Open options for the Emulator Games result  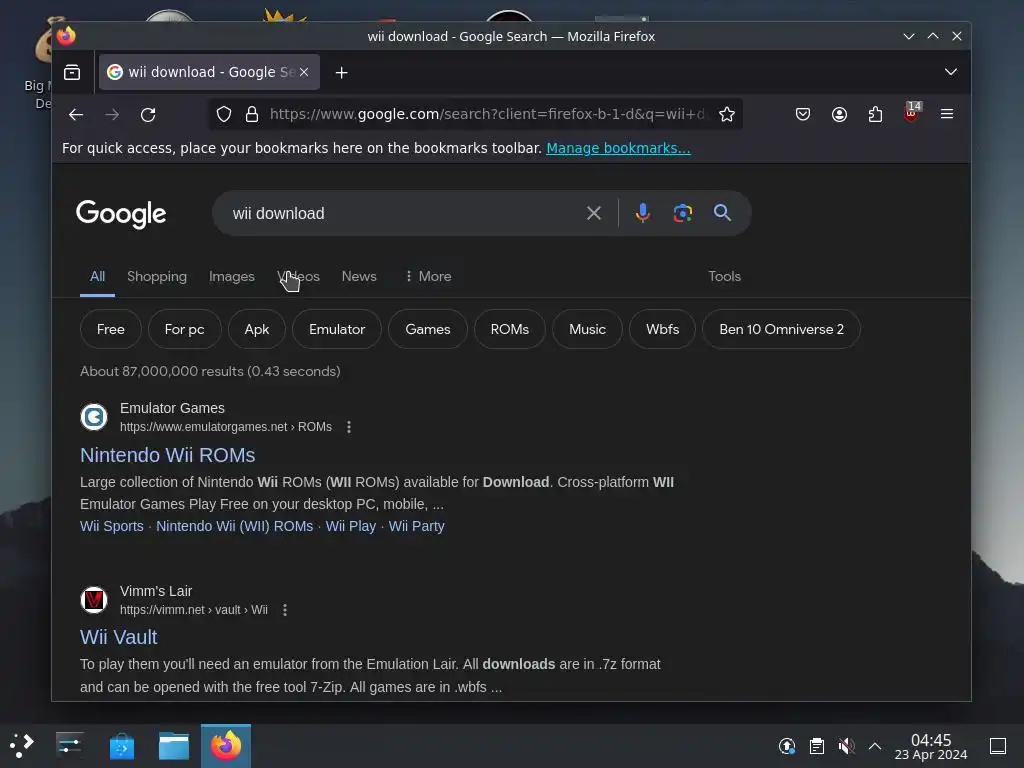click(x=349, y=427)
